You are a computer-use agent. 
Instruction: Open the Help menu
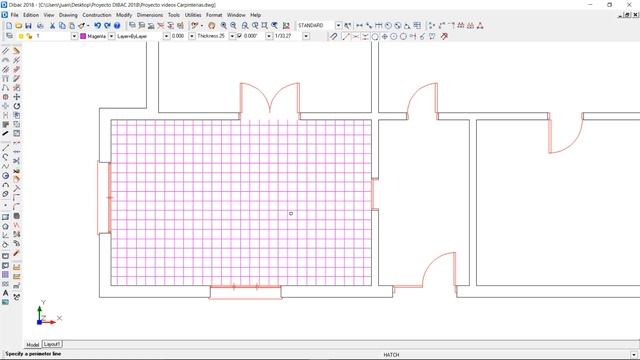point(256,15)
